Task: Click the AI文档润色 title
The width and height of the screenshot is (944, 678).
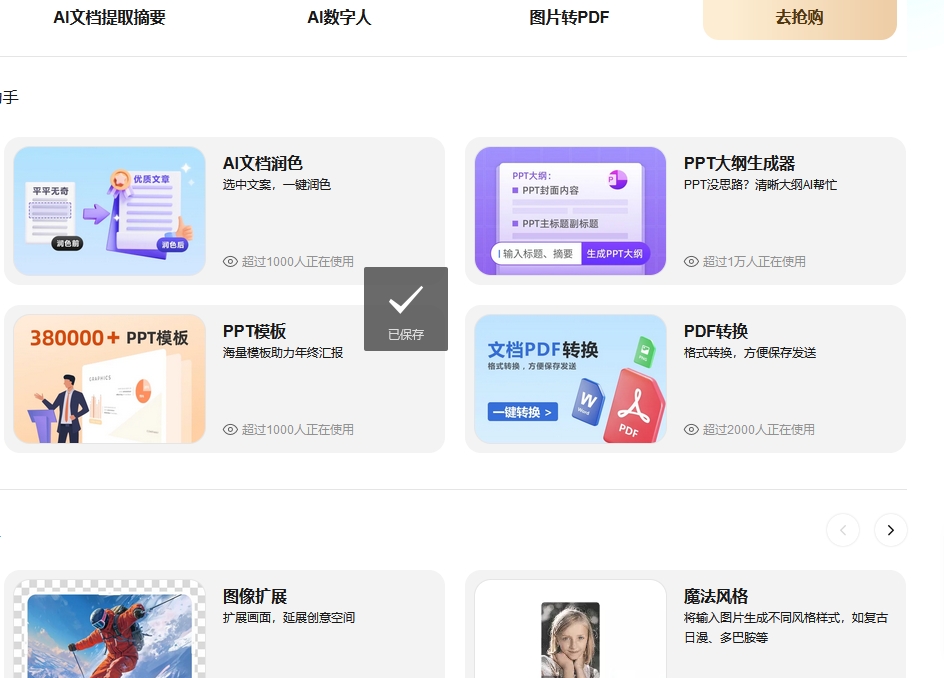Action: coord(262,163)
